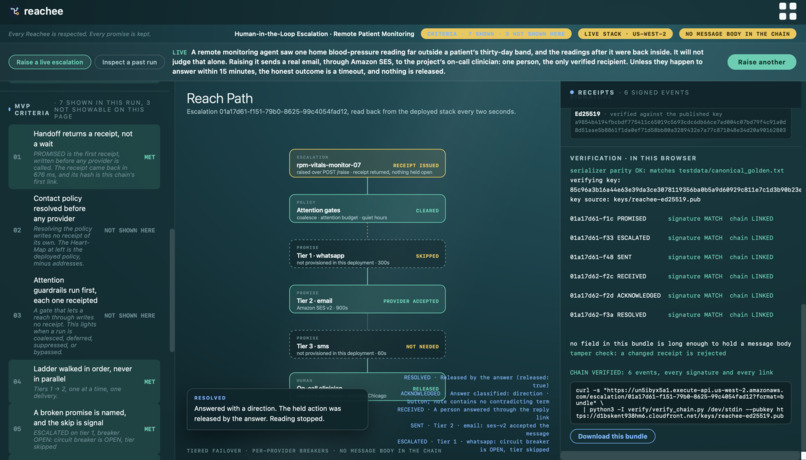
Task: Open criterion 02 Contact policy resolved
Action: click(84, 230)
